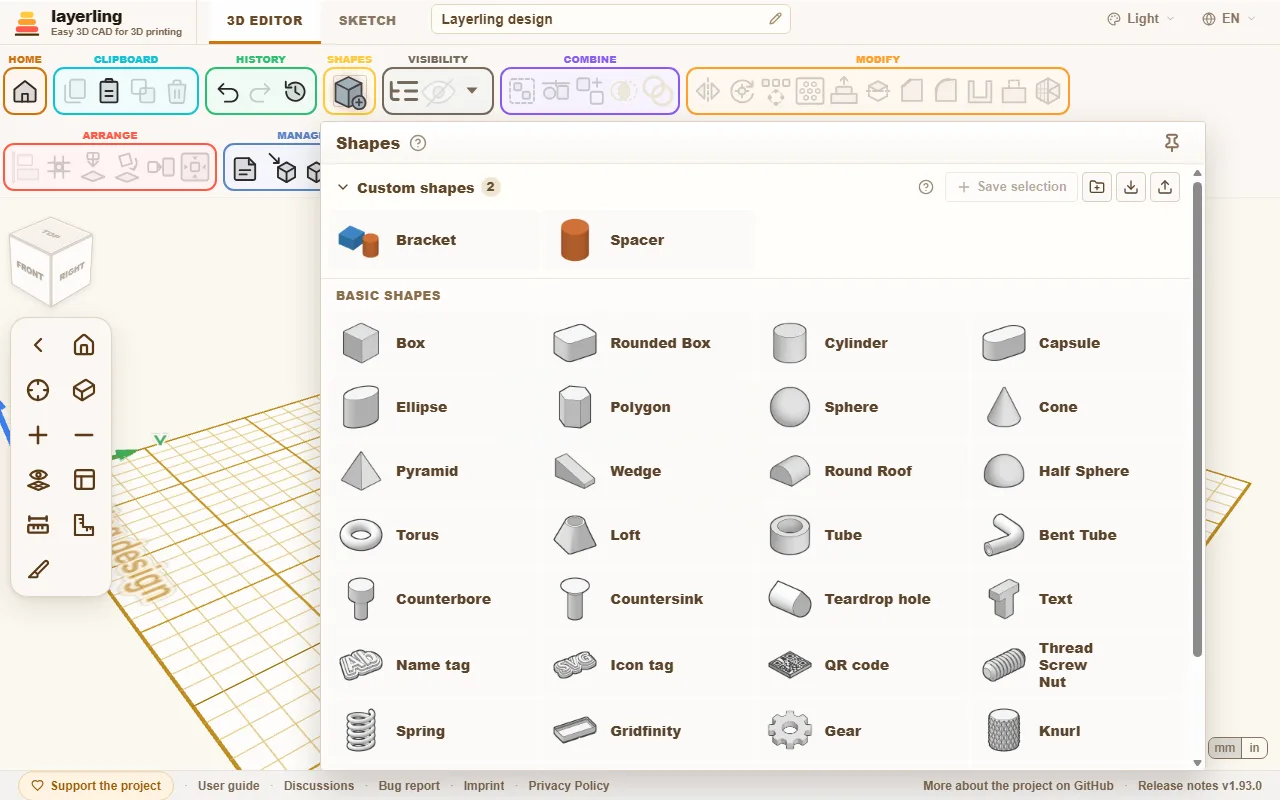The height and width of the screenshot is (800, 1280).
Task: Switch to the perspective box view icon
Action: tap(84, 390)
